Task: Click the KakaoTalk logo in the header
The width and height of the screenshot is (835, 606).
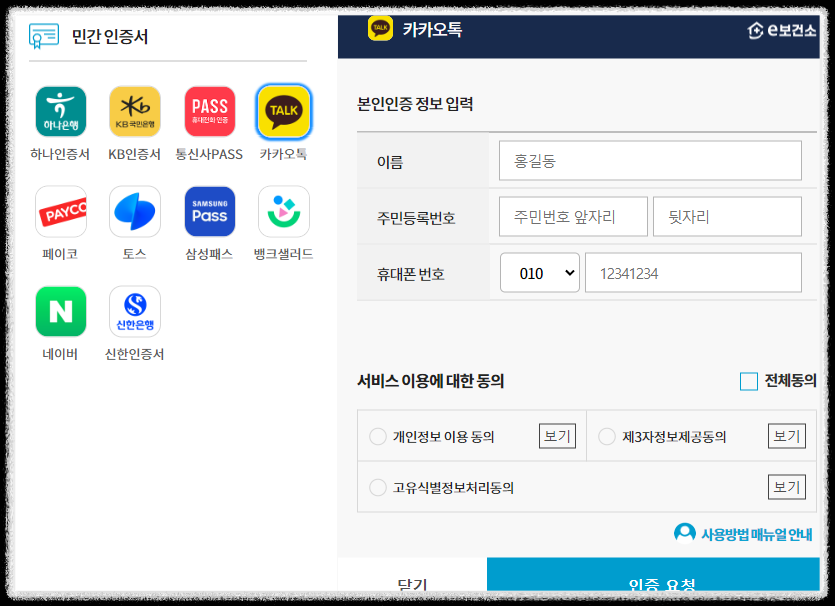Action: click(380, 28)
